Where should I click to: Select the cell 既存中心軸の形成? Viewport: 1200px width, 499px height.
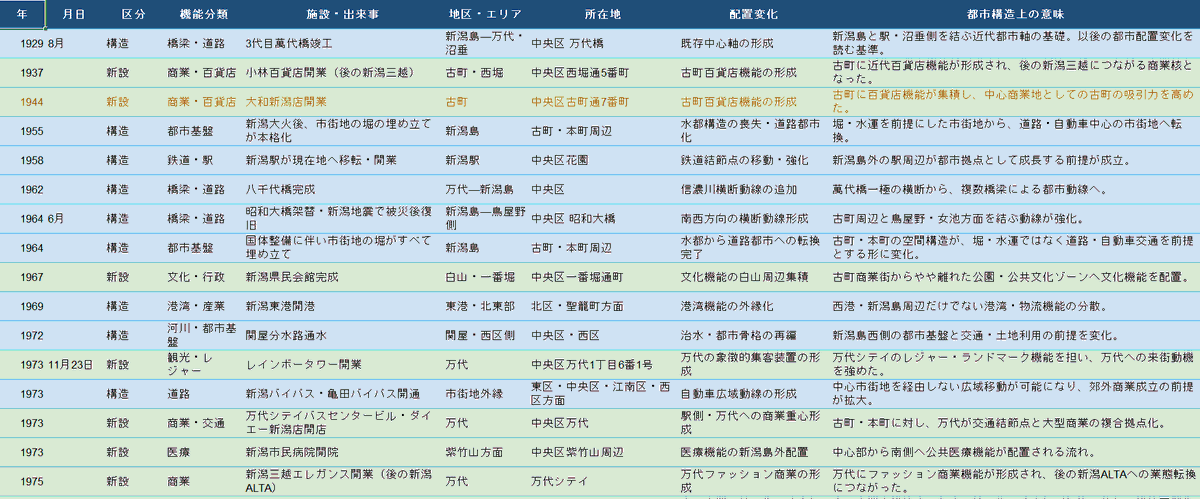pos(753,44)
